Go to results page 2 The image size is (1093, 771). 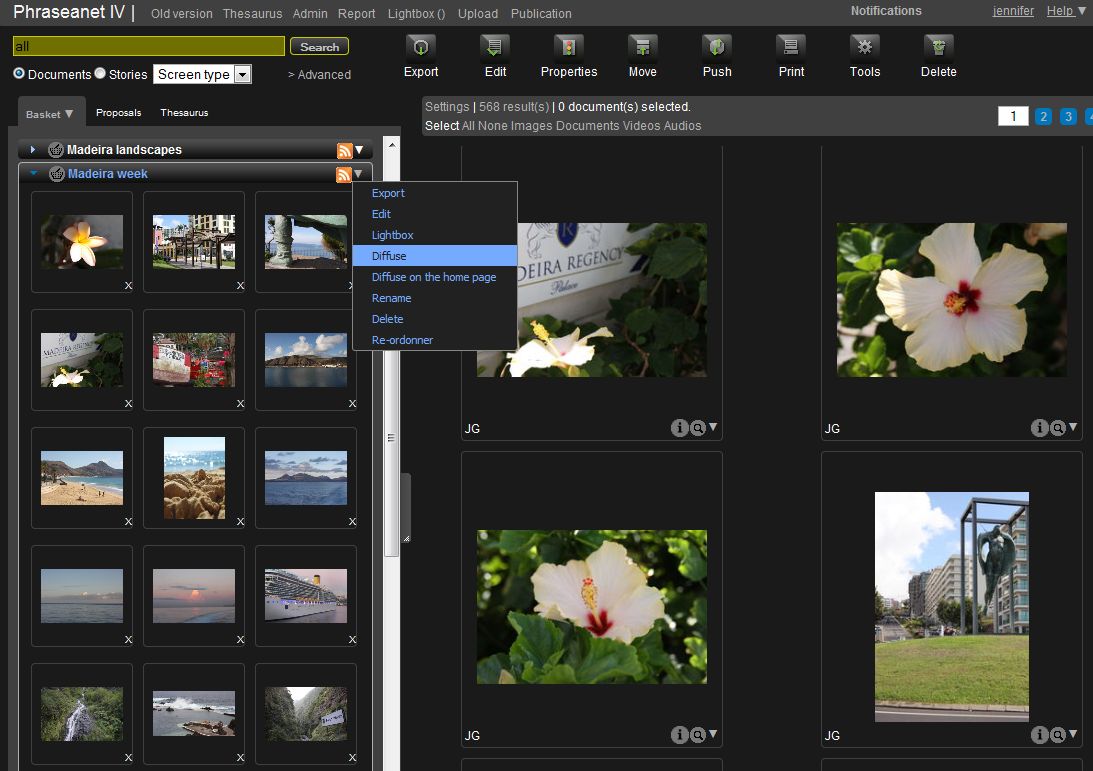(x=1043, y=117)
